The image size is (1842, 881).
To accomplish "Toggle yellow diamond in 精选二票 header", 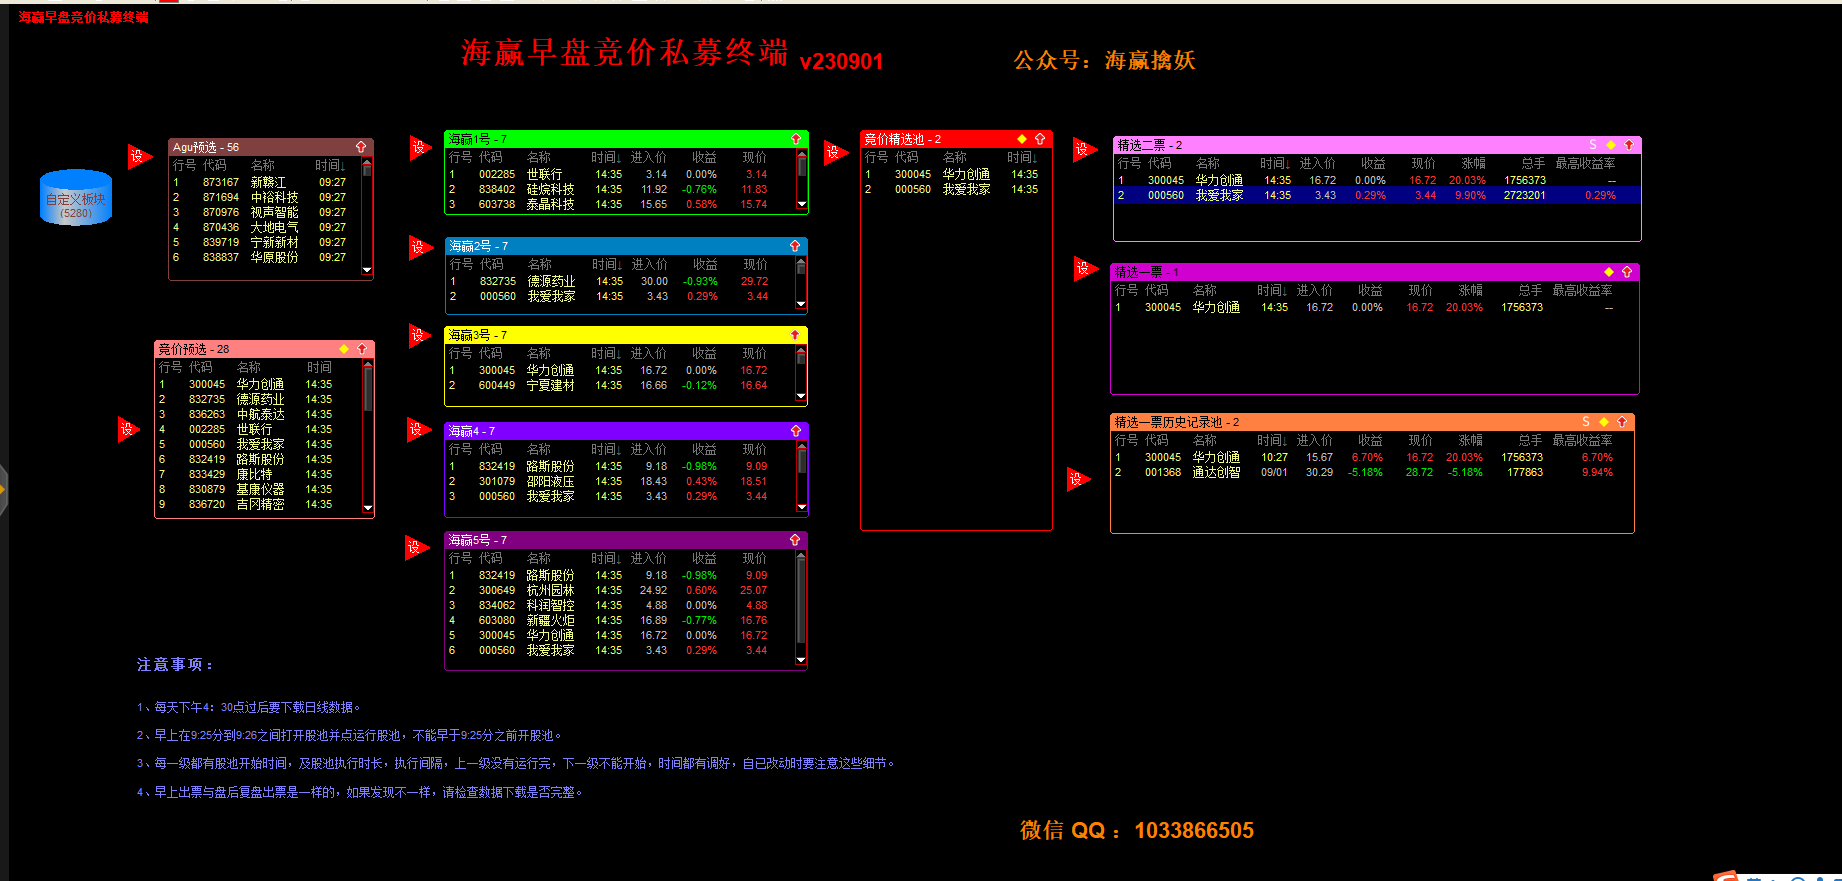I will 1611,145.
